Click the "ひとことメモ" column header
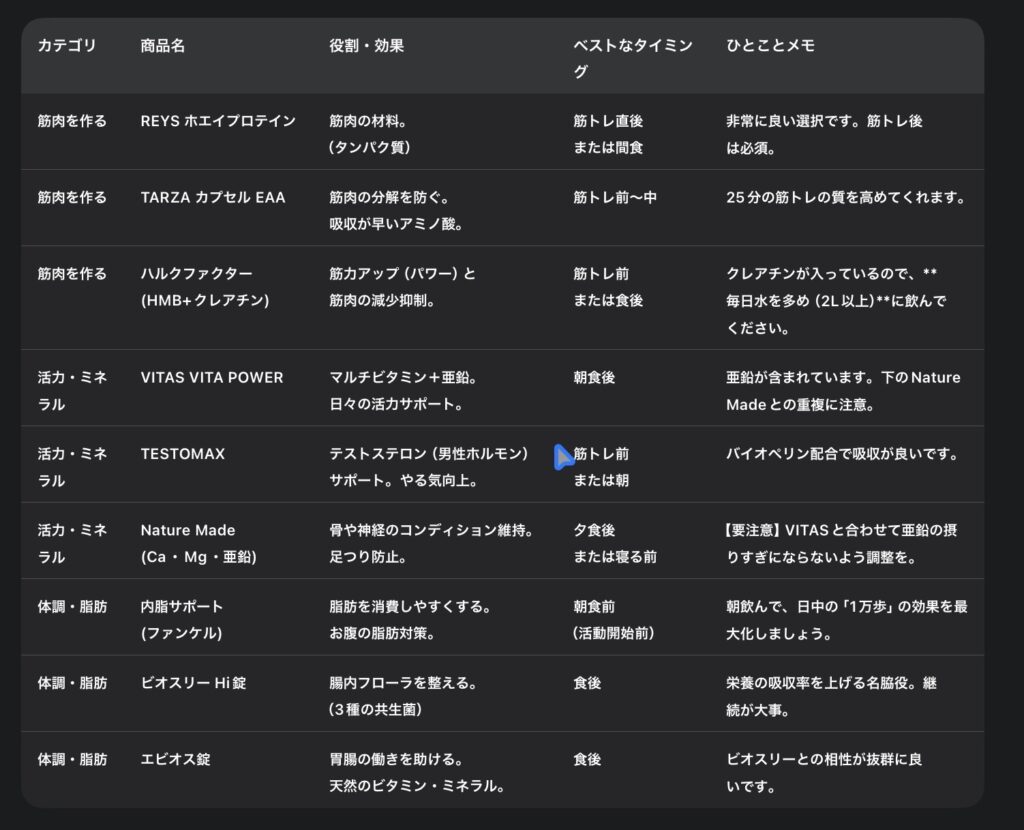This screenshot has height=830, width=1024. pyautogui.click(x=770, y=46)
